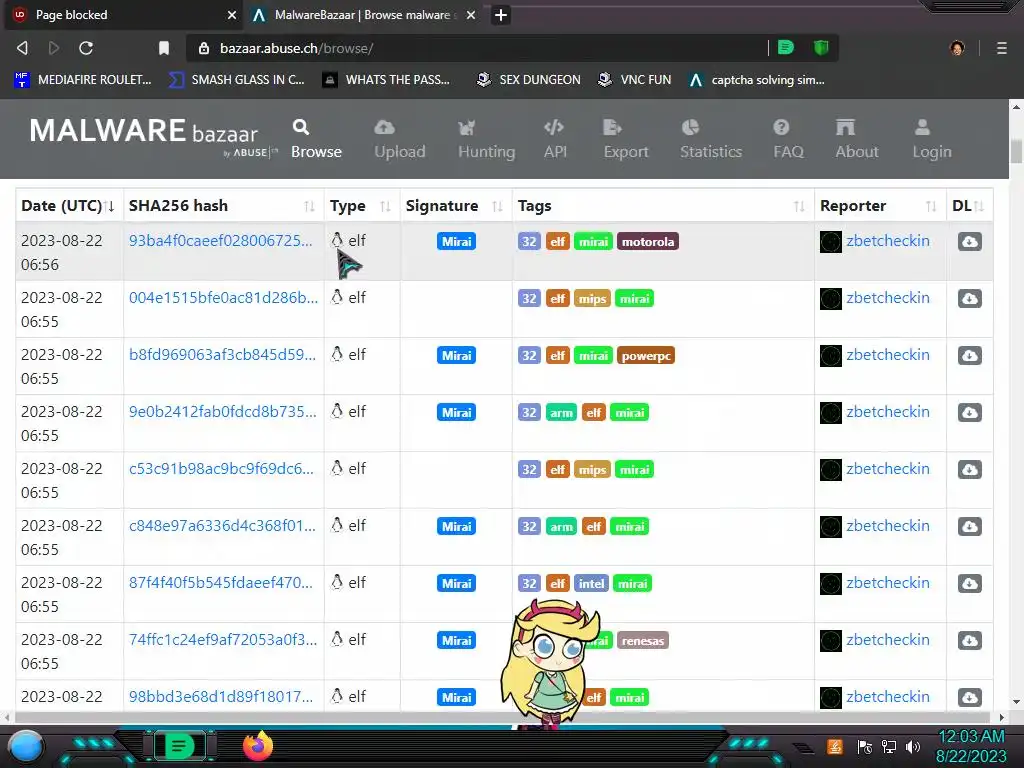Sort table by SHA256 hash column
The height and width of the screenshot is (768, 1024).
[223, 206]
